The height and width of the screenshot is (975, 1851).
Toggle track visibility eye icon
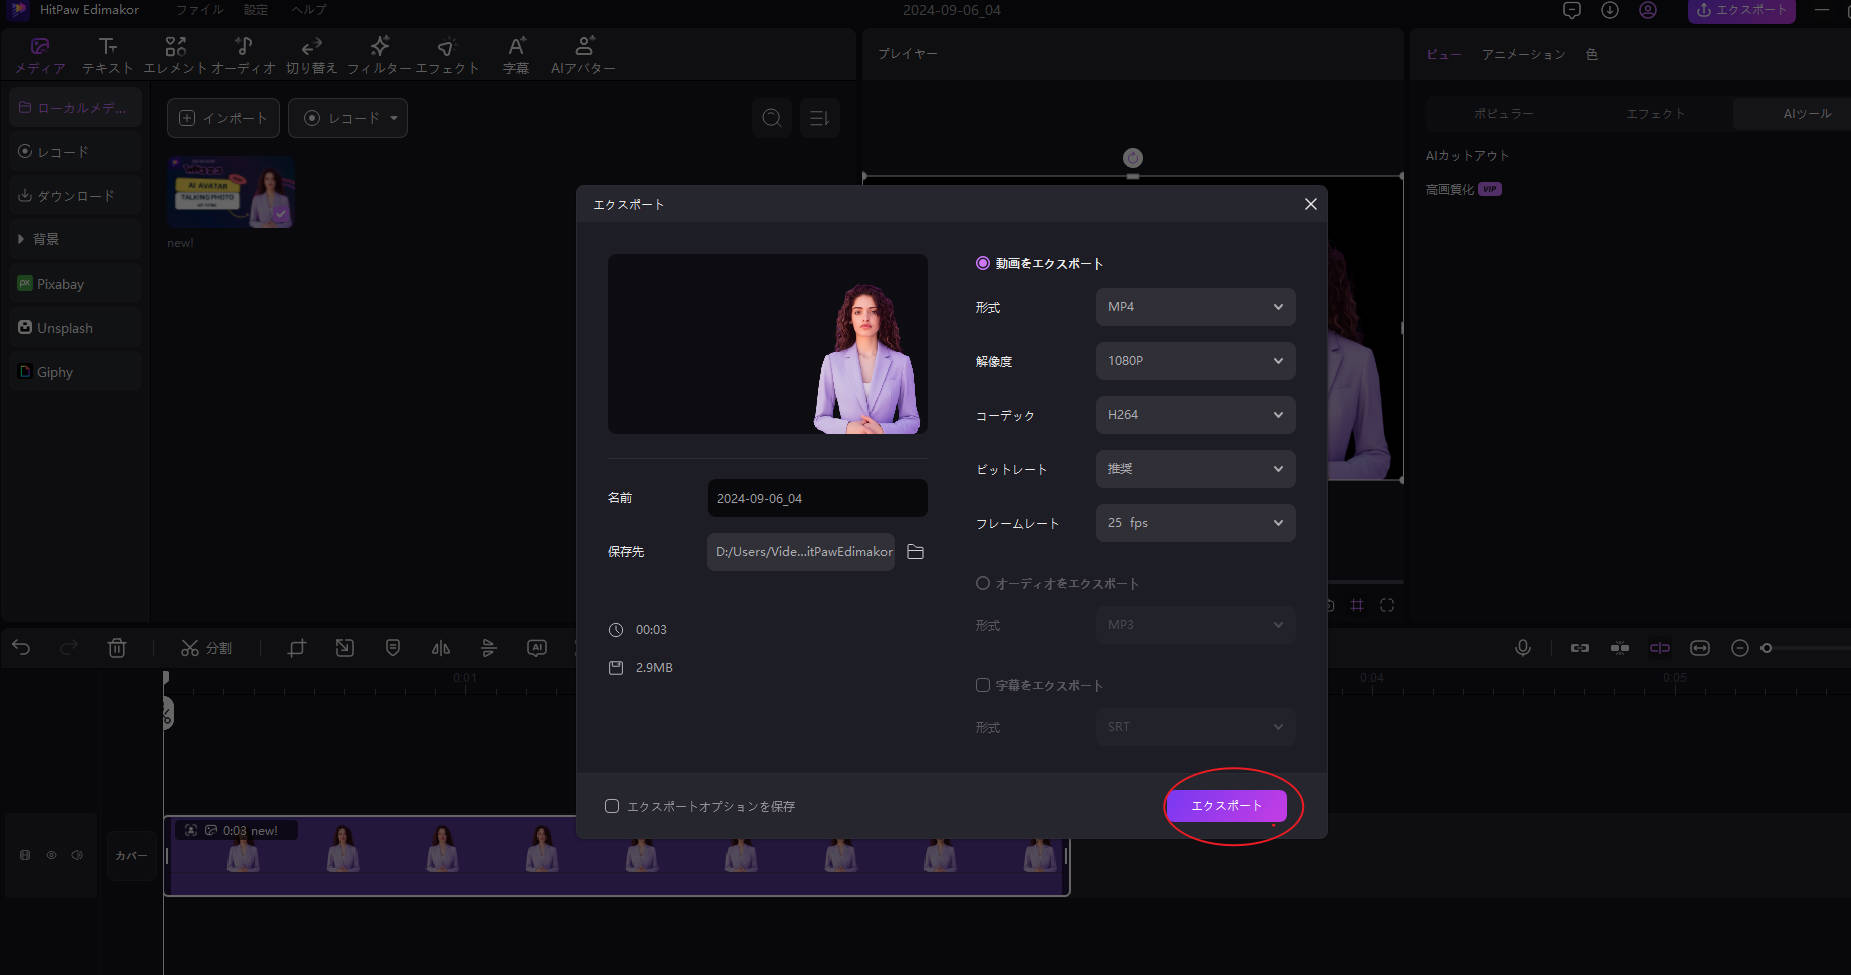[x=51, y=855]
